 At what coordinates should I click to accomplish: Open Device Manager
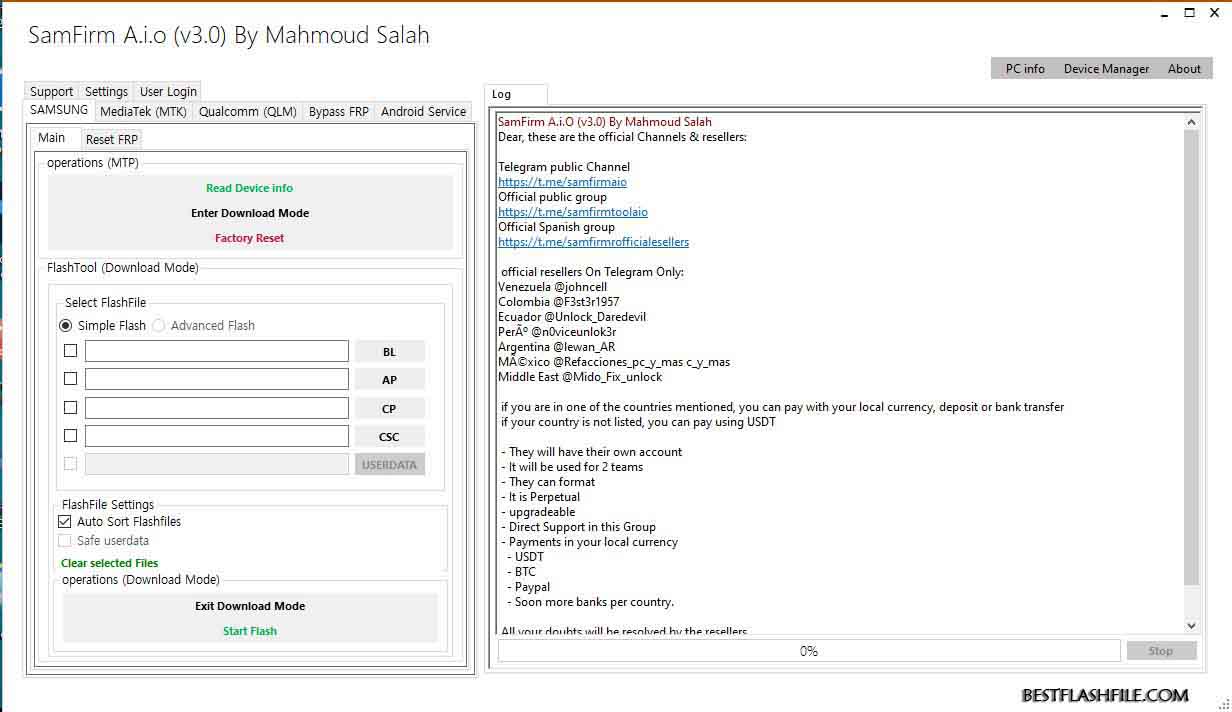point(1106,69)
